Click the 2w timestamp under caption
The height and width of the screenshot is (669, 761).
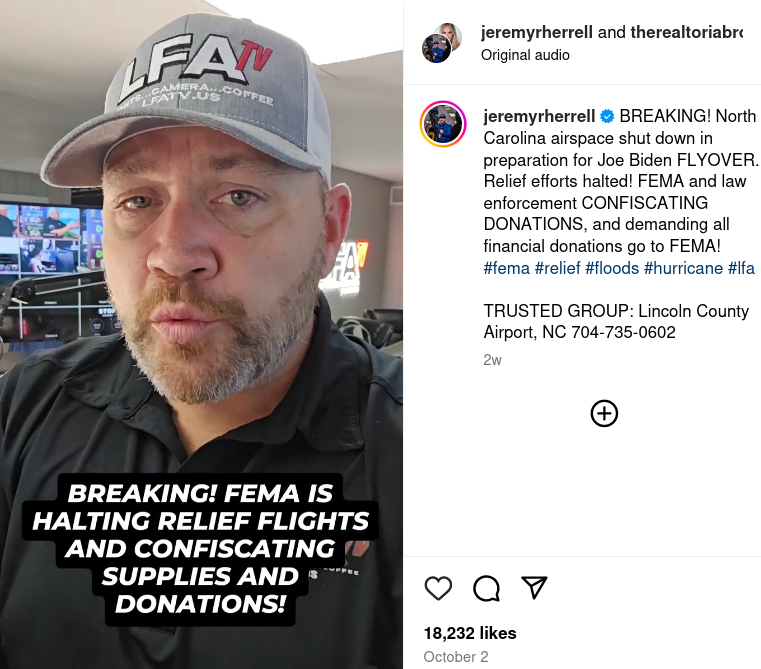(492, 360)
